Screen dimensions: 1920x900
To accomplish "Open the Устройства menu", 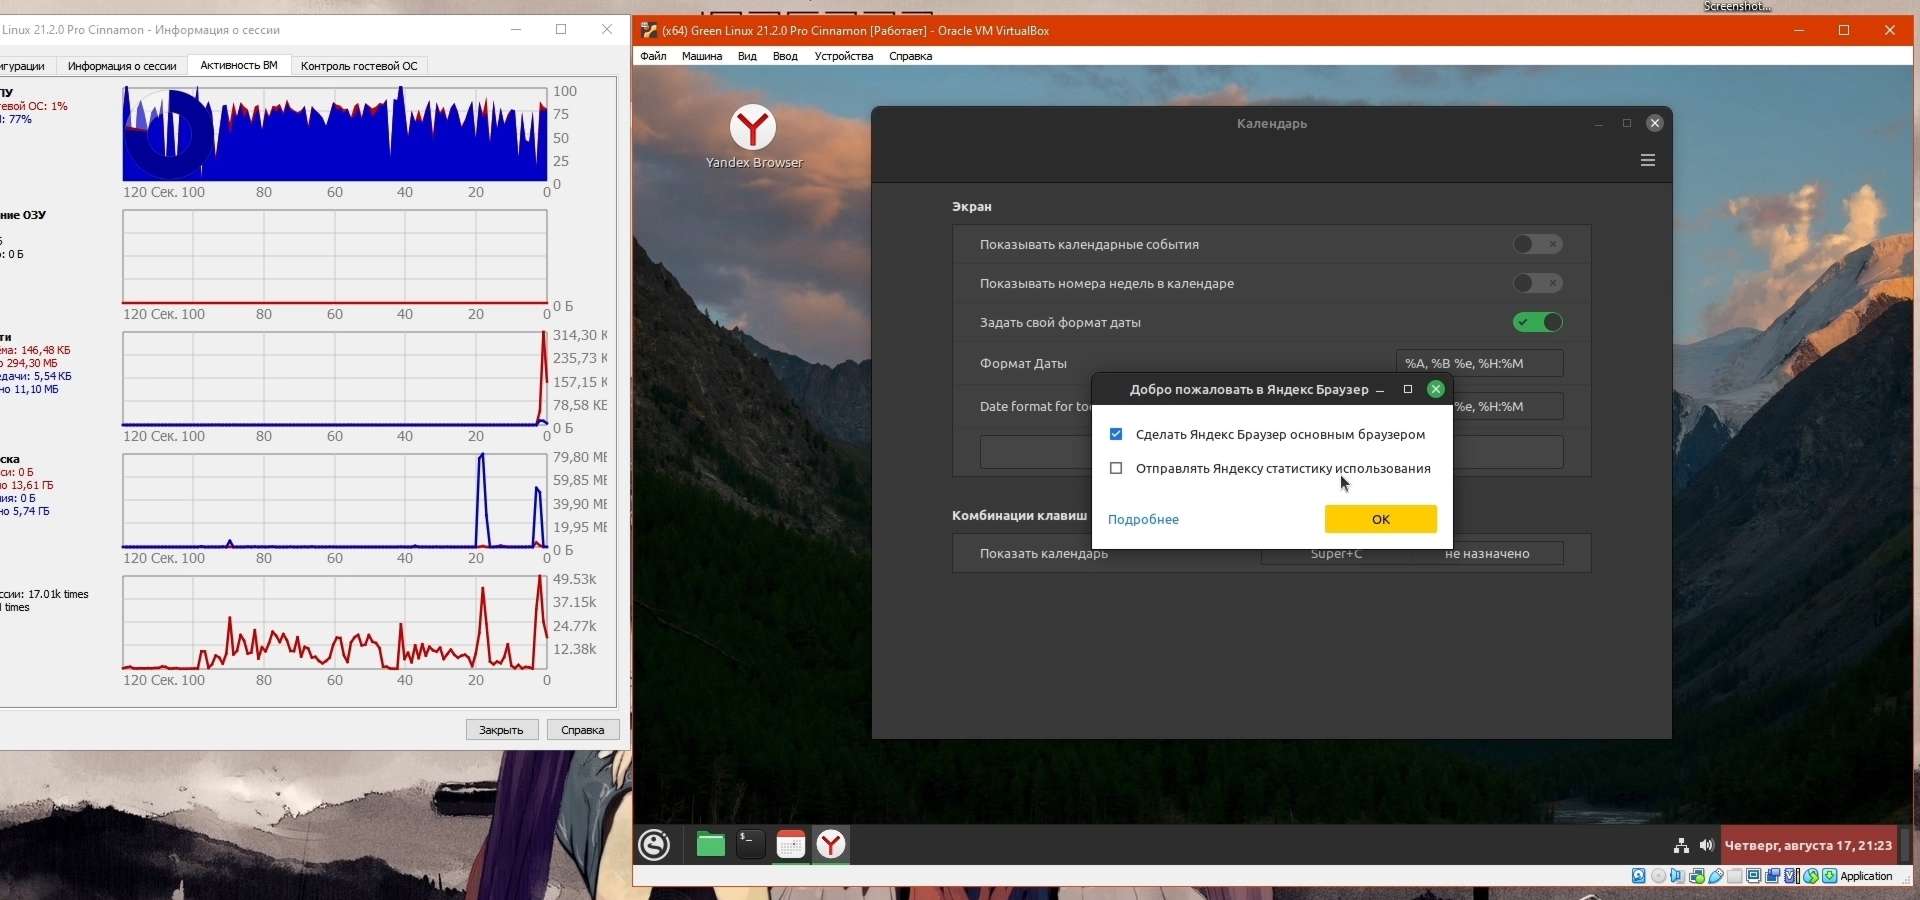I will [844, 56].
